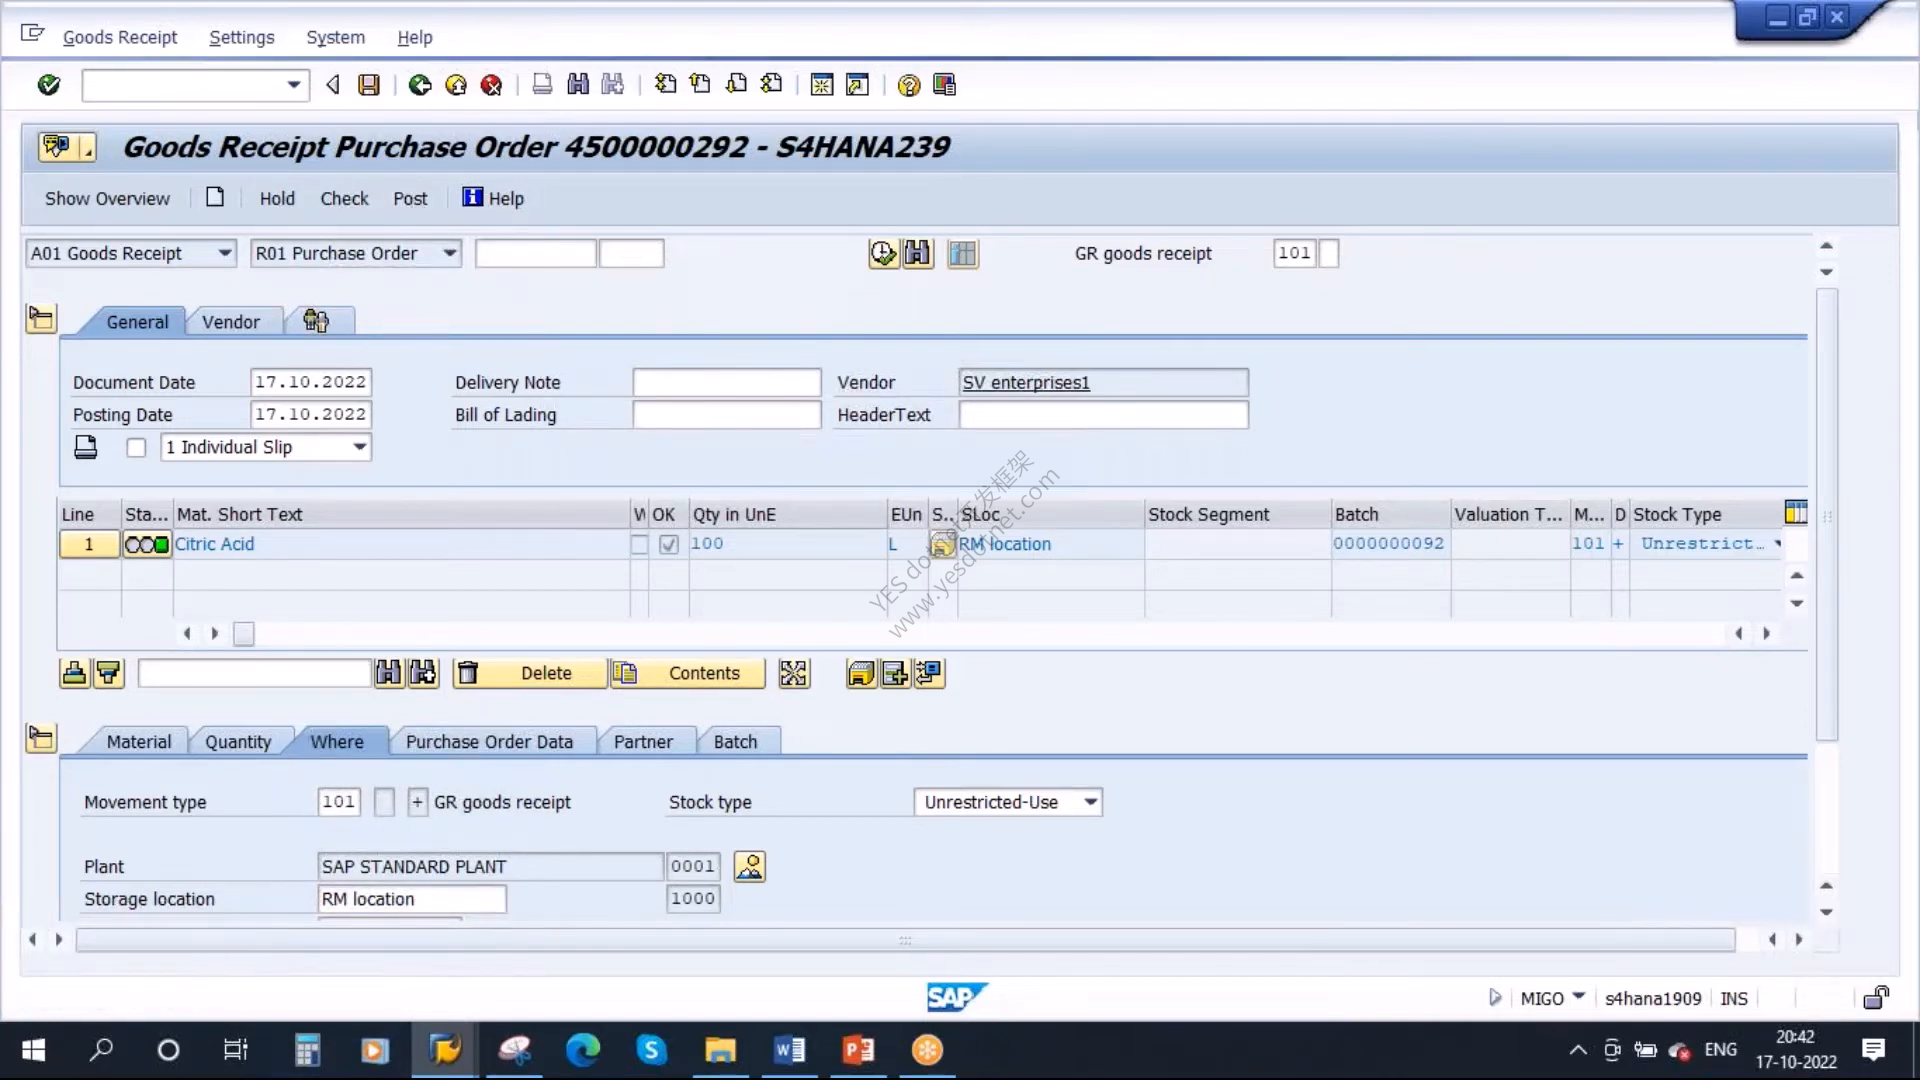The image size is (1920, 1080).
Task: Click the SV enterprises1 vendor link
Action: pos(1026,382)
